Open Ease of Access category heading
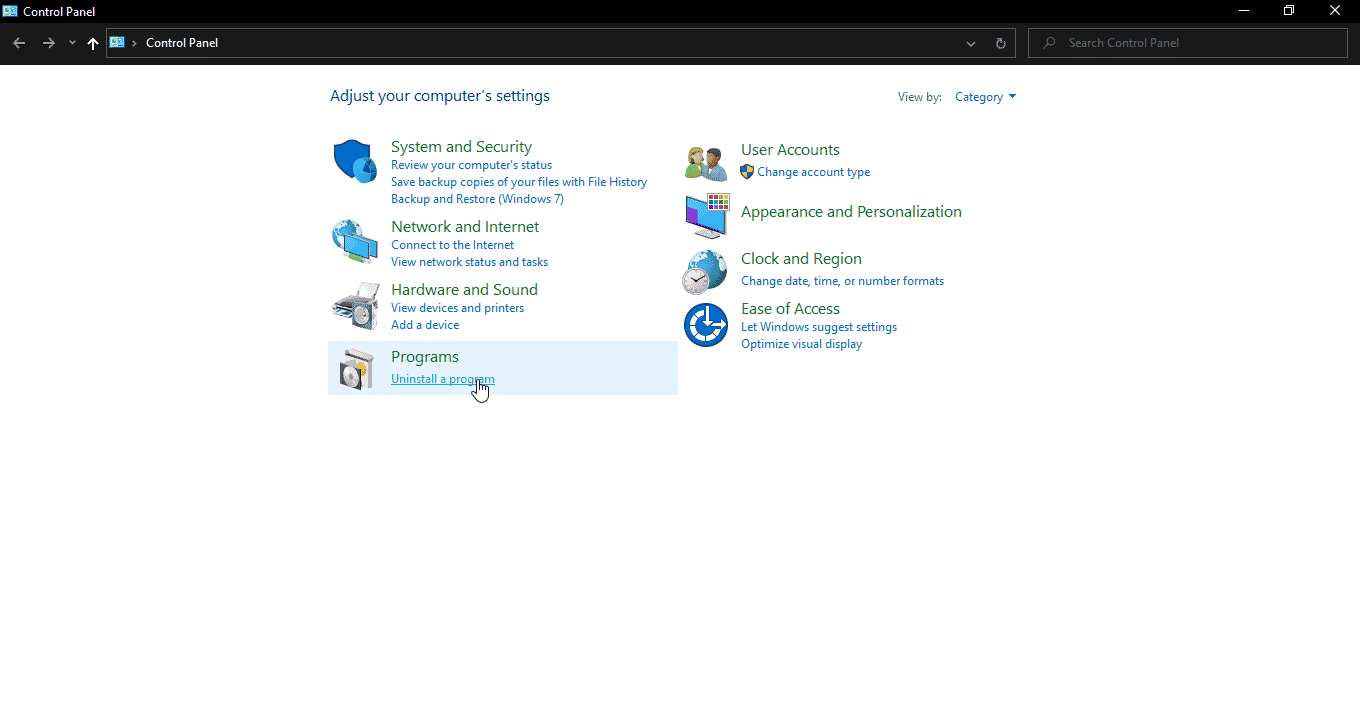The width and height of the screenshot is (1360, 728). point(790,309)
